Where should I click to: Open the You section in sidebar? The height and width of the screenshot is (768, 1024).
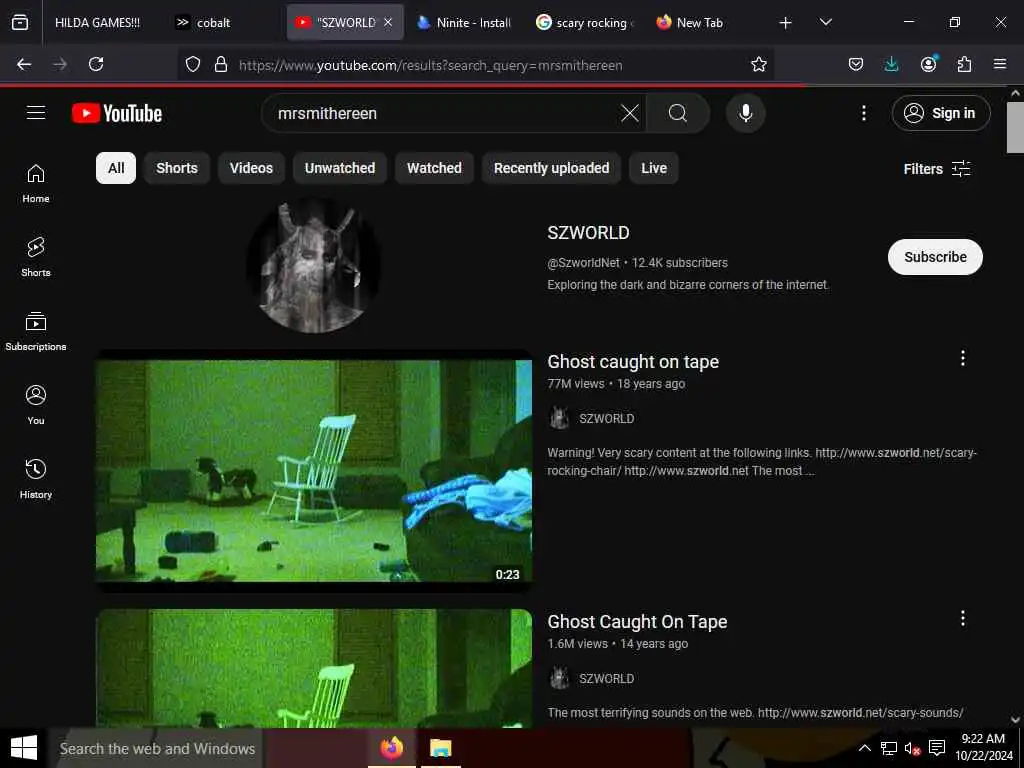(x=36, y=405)
